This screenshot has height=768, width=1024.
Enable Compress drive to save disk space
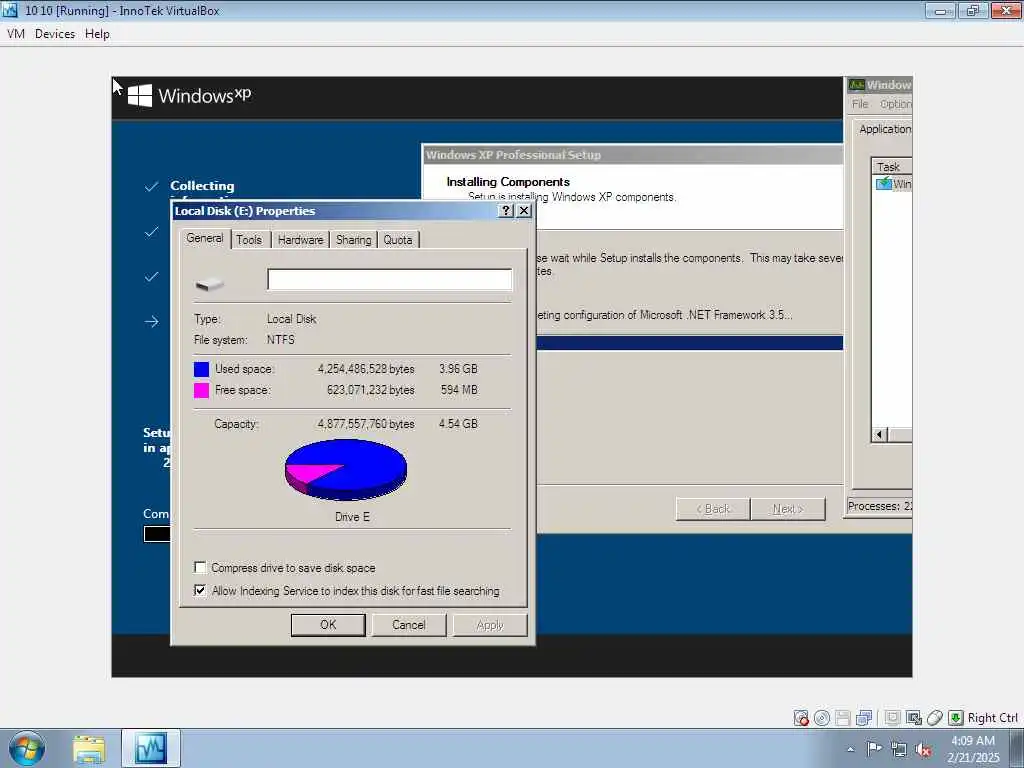tap(200, 567)
